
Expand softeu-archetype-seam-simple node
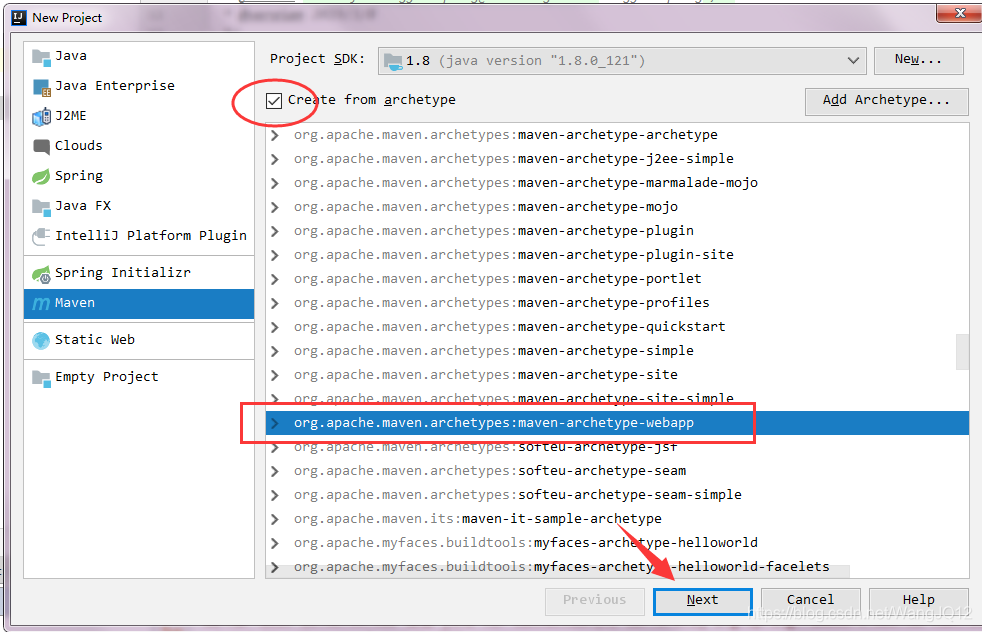click(274, 495)
